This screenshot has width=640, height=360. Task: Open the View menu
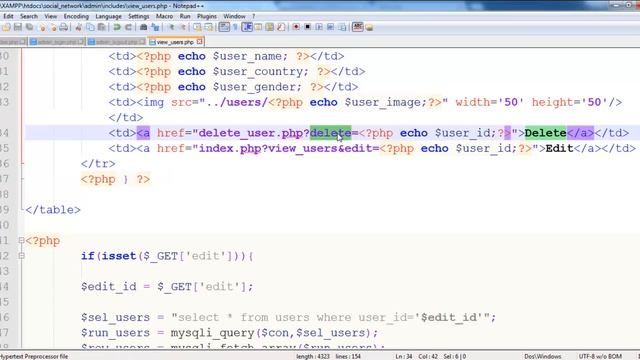pos(51,16)
